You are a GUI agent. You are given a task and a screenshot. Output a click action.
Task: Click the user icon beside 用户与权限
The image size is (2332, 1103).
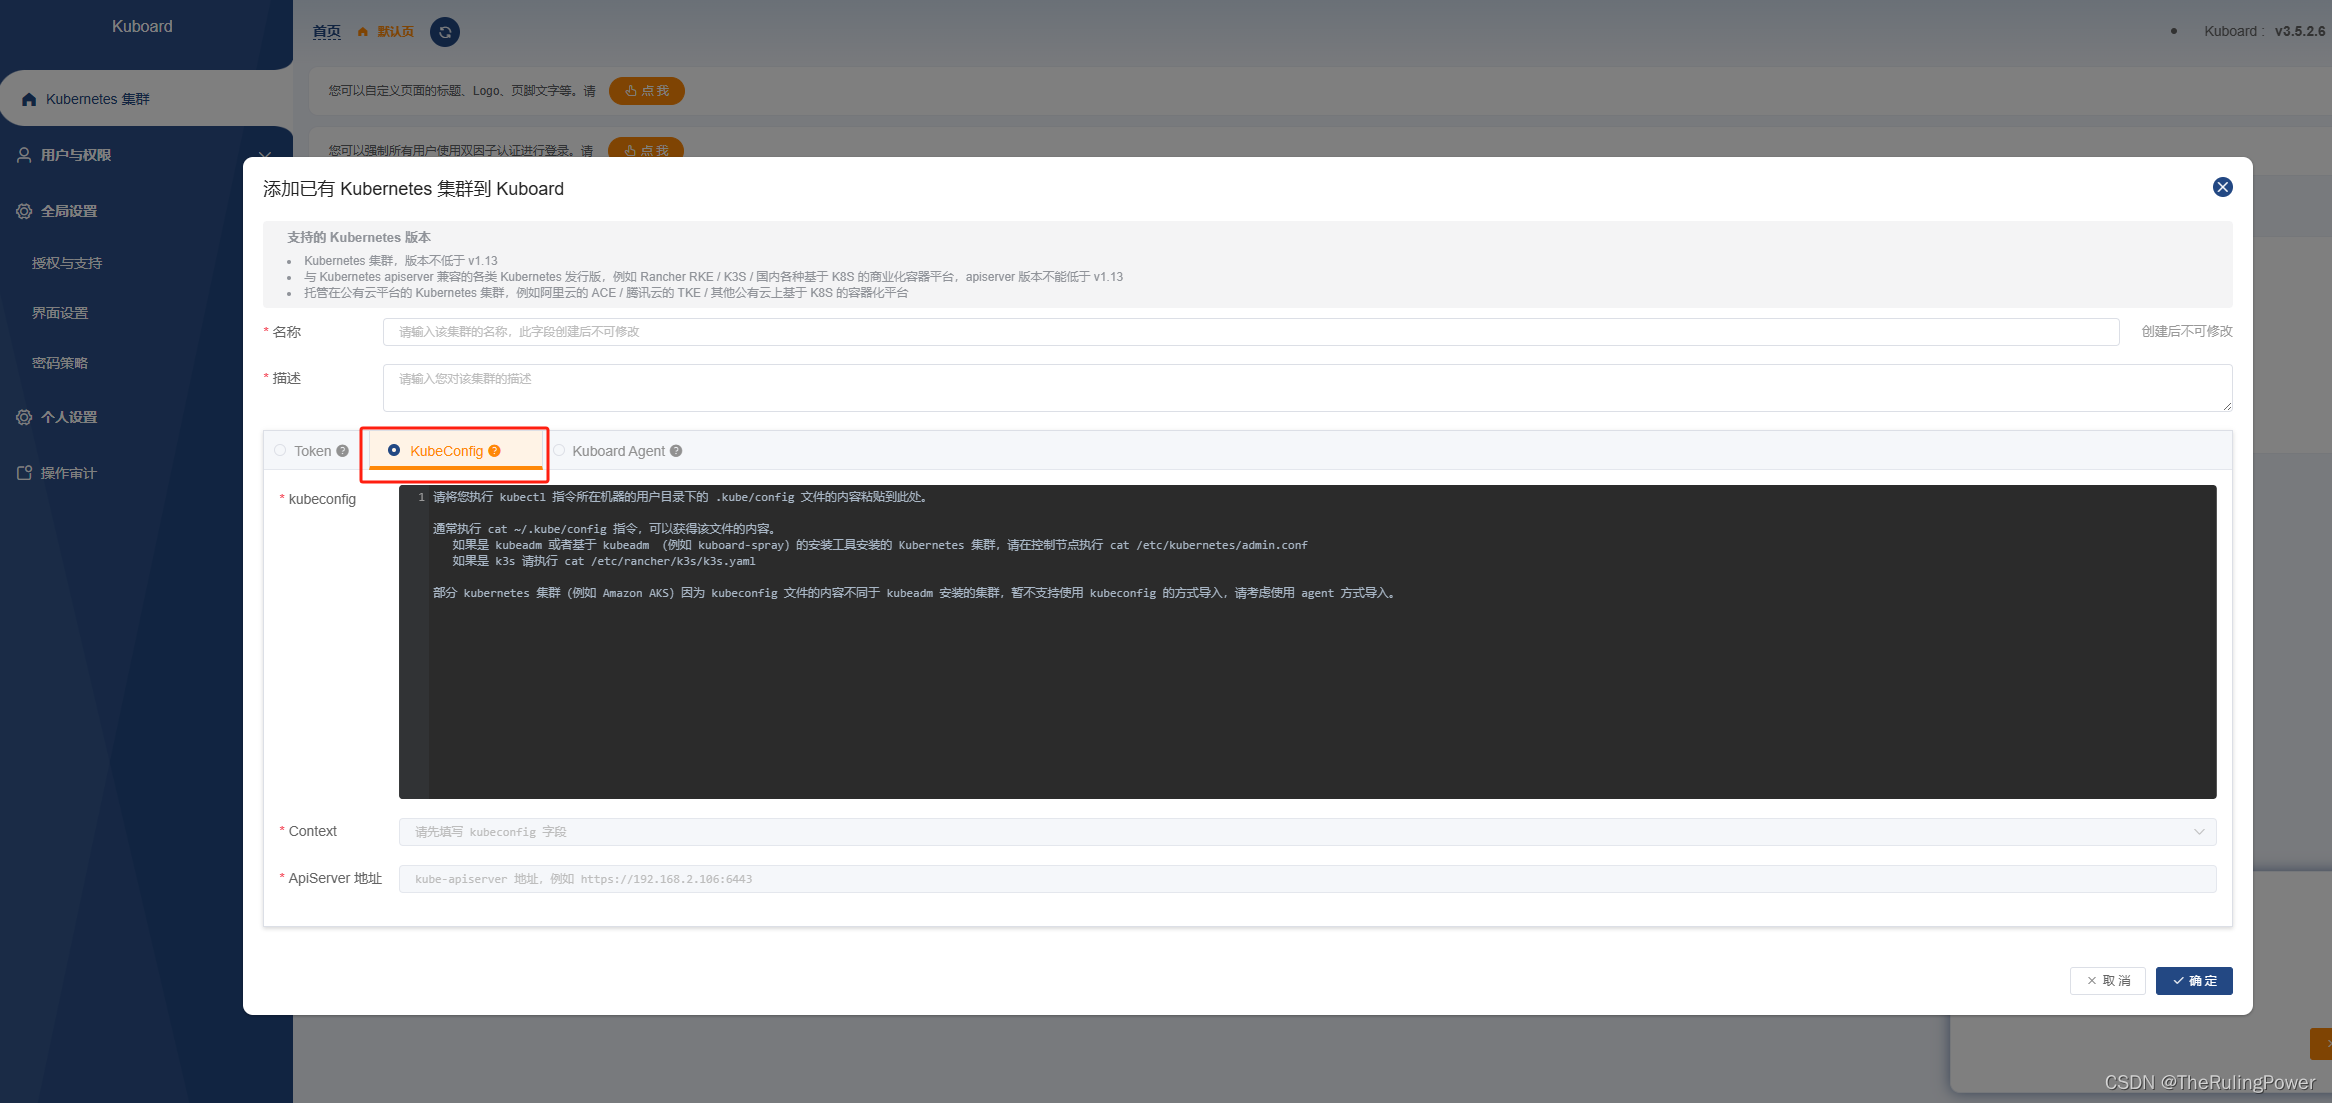pyautogui.click(x=24, y=155)
